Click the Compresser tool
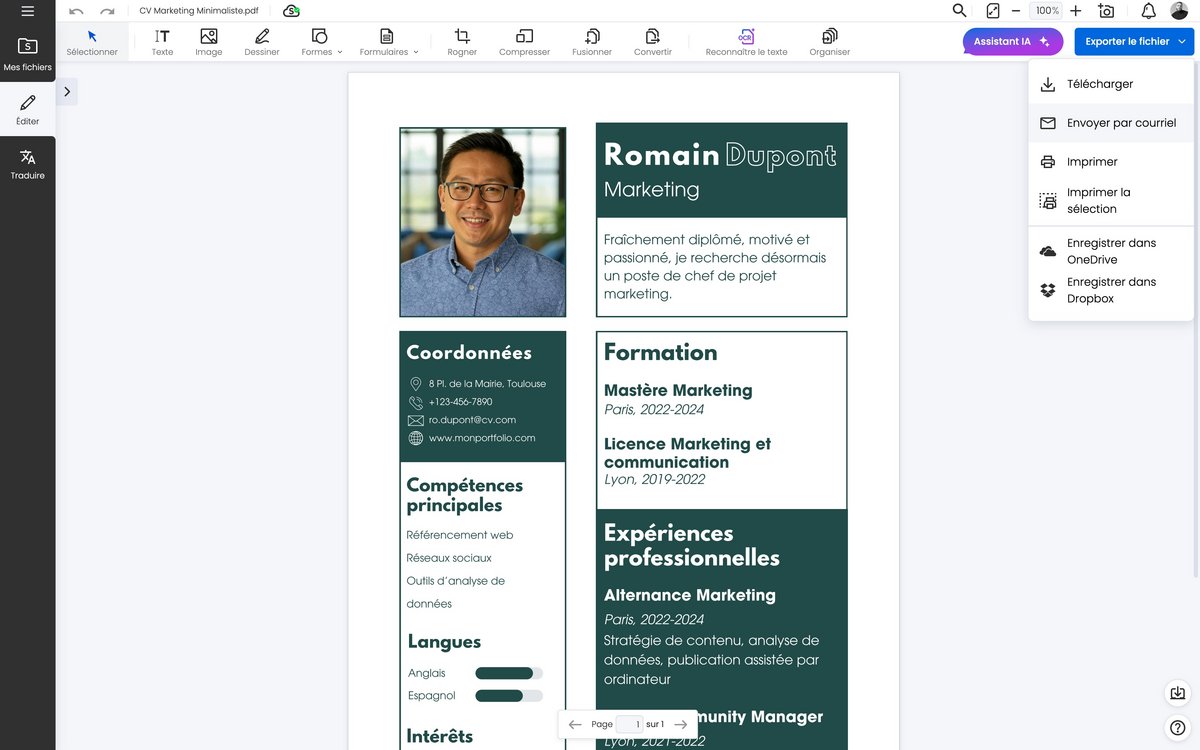 (x=525, y=42)
